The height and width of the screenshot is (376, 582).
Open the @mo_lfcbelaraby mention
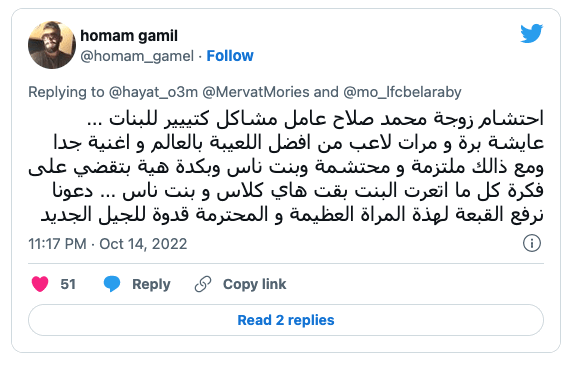(402, 92)
